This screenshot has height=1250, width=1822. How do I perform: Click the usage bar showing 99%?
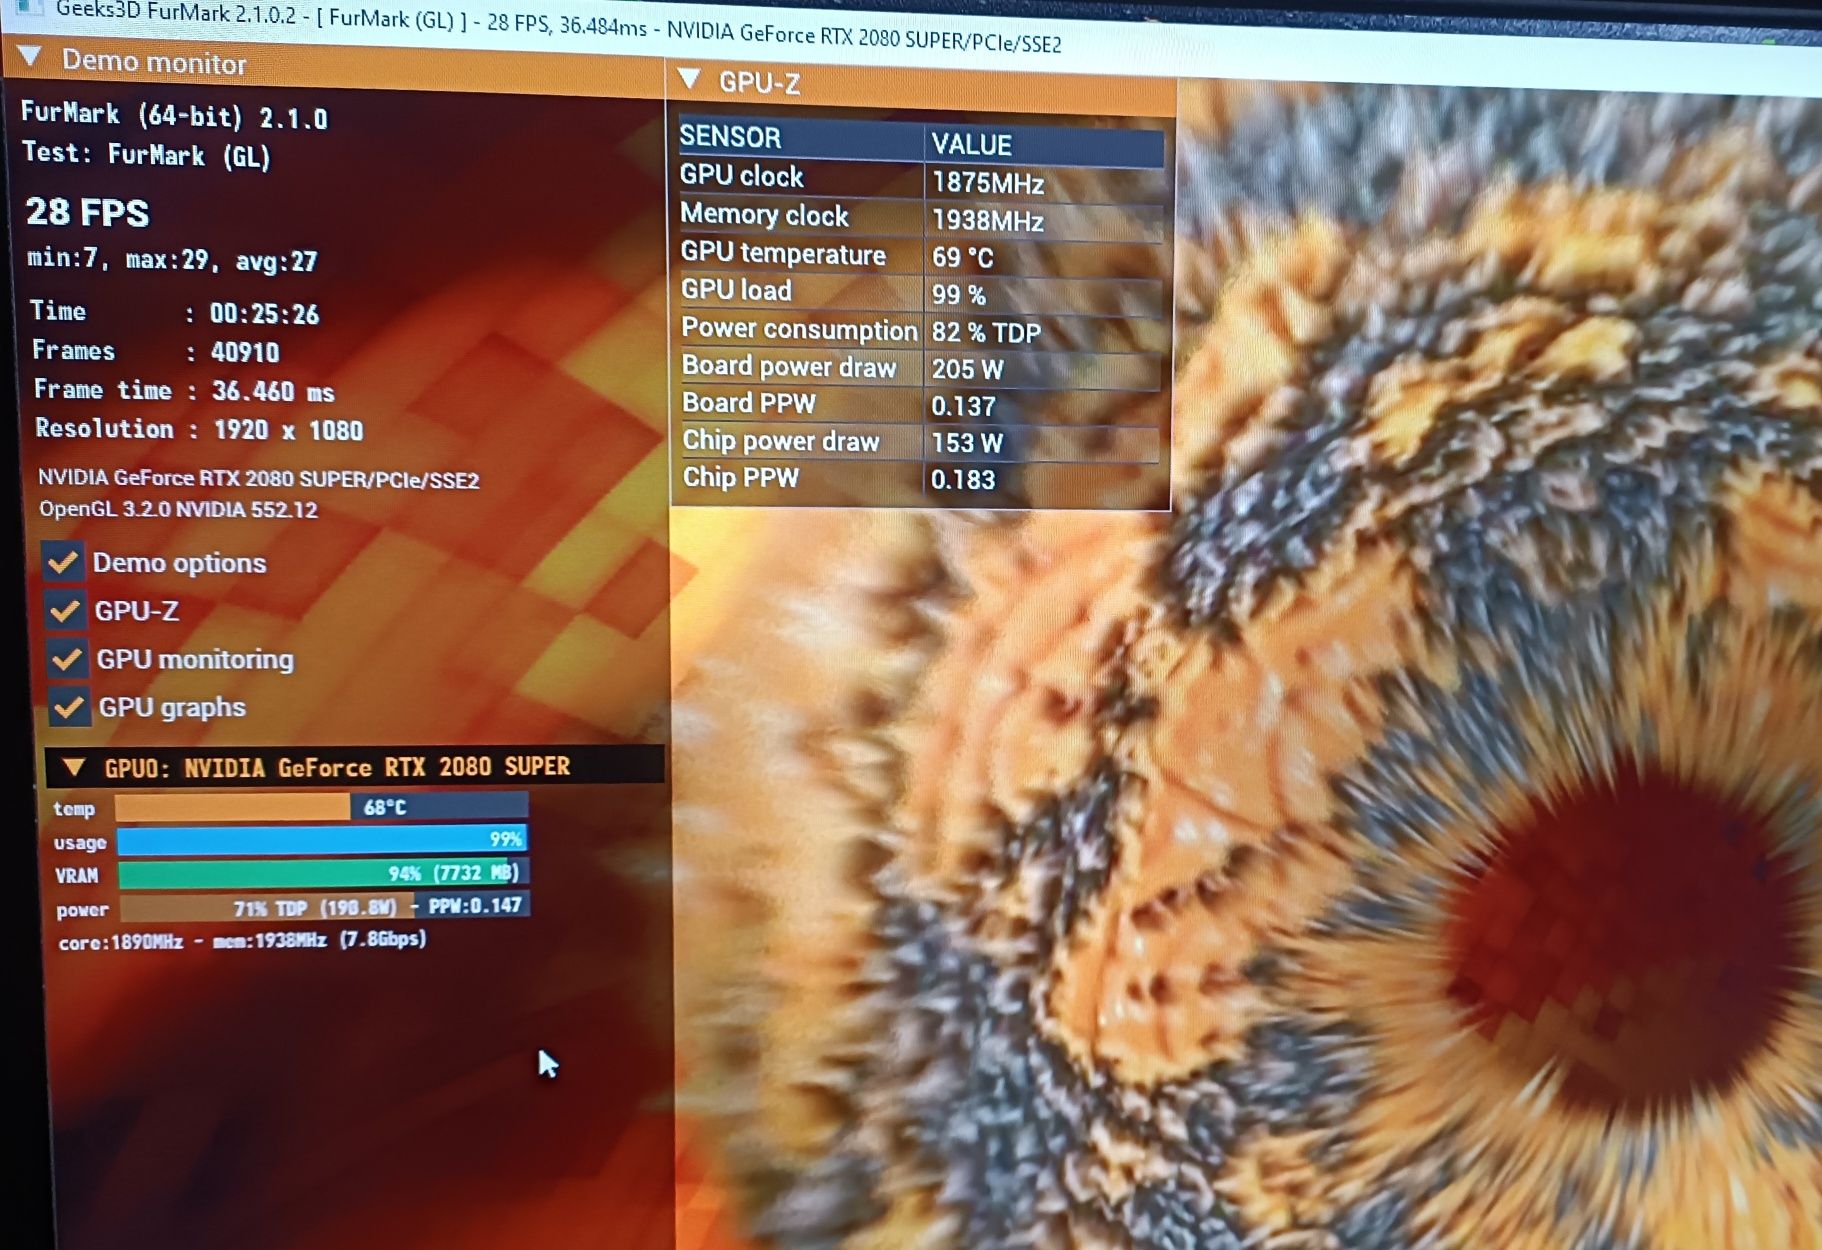[x=322, y=839]
